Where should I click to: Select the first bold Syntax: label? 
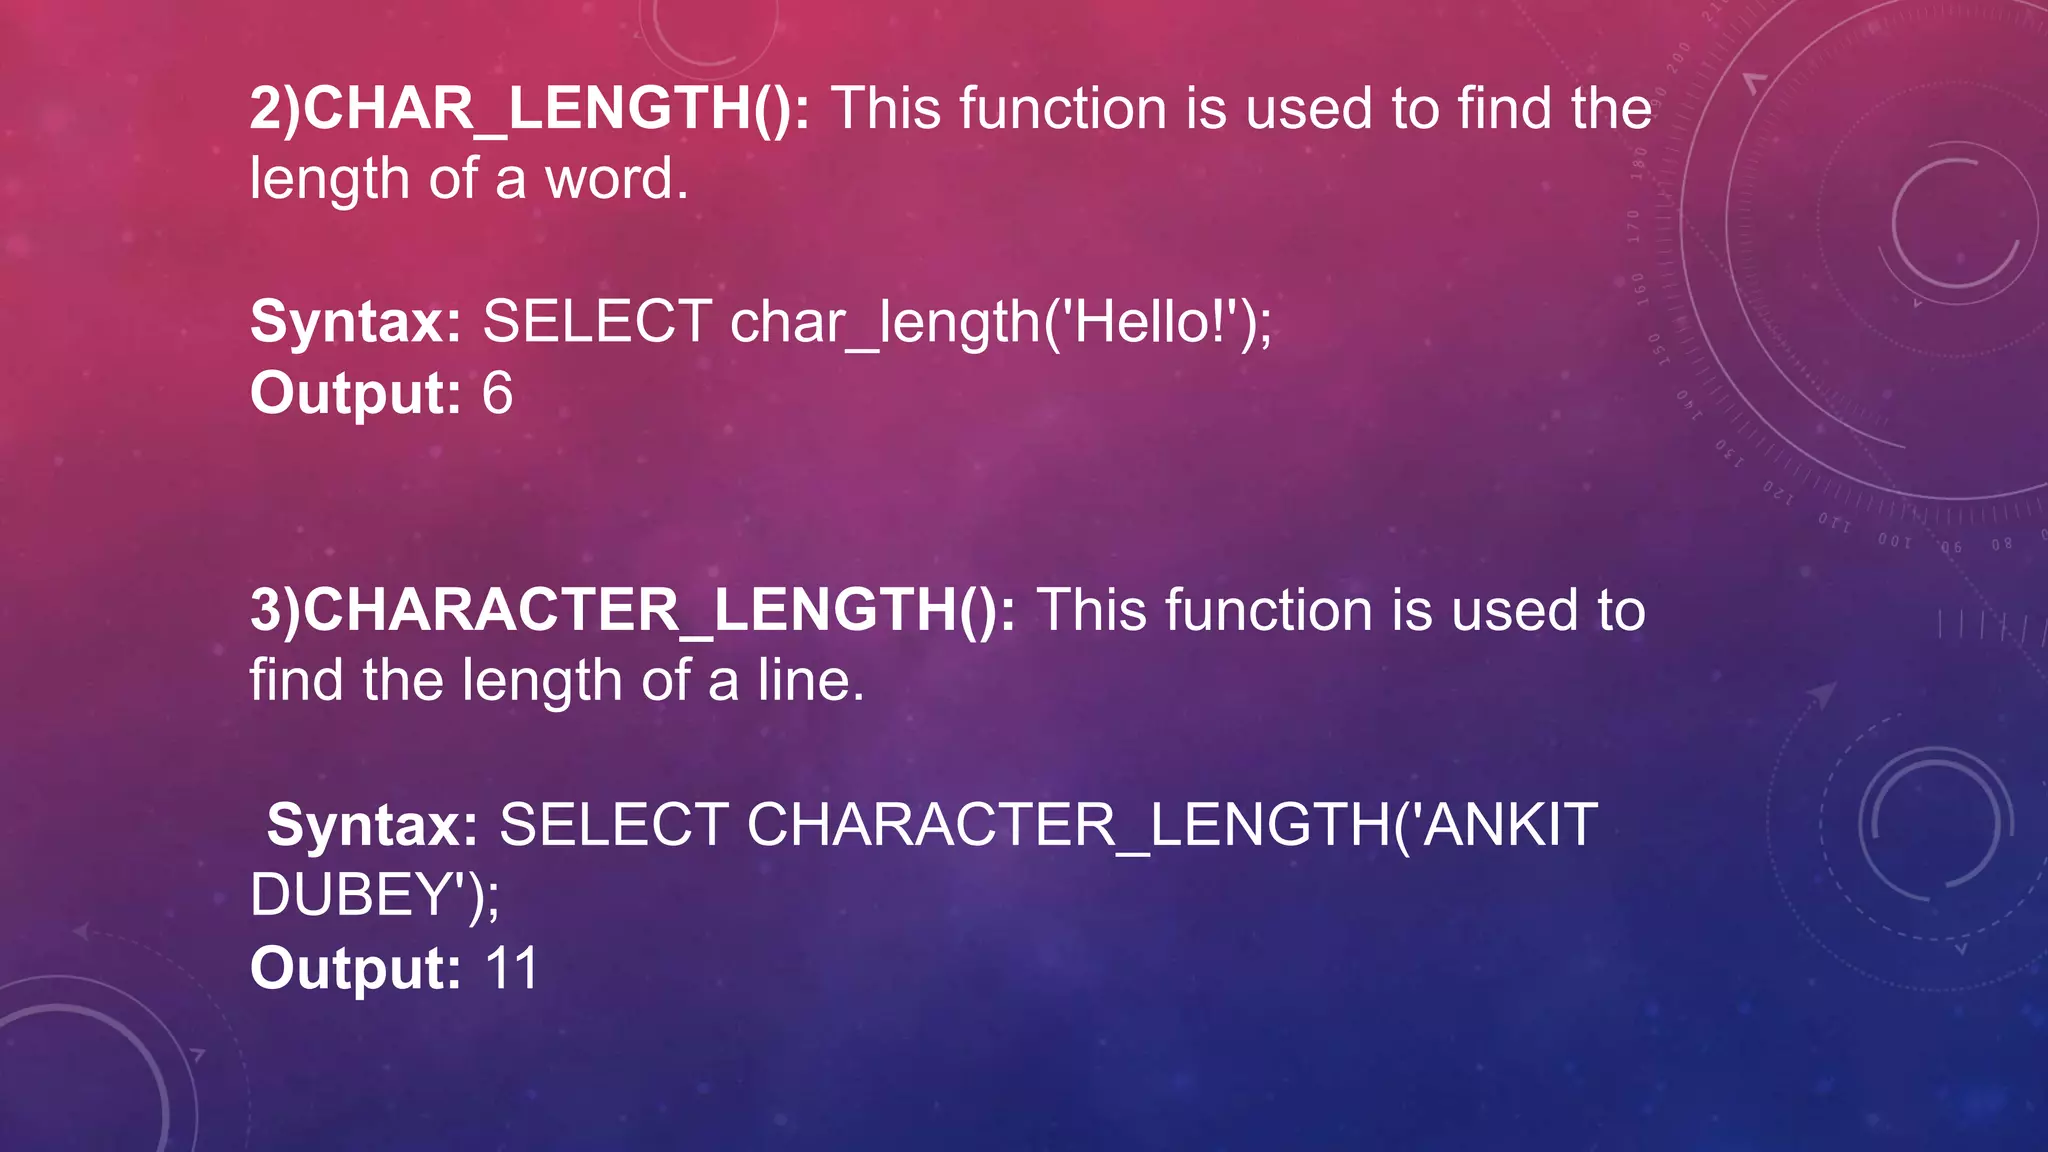356,323
